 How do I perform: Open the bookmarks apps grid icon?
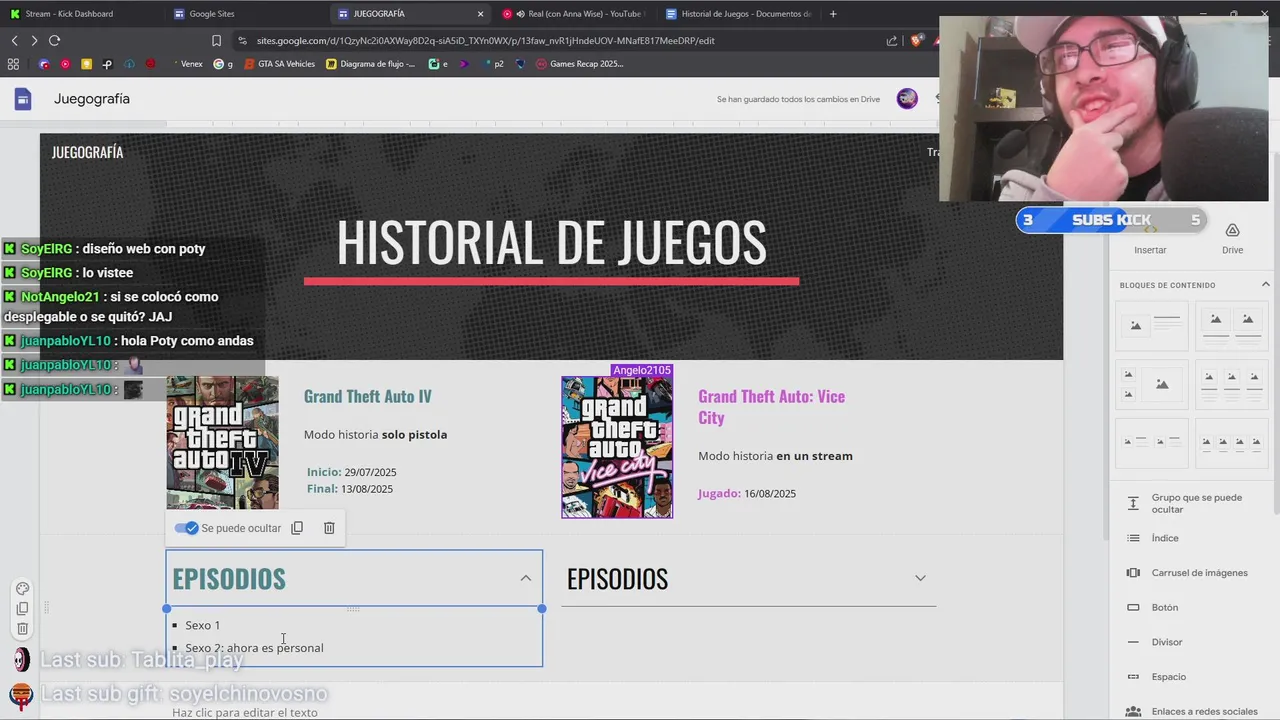tap(13, 64)
